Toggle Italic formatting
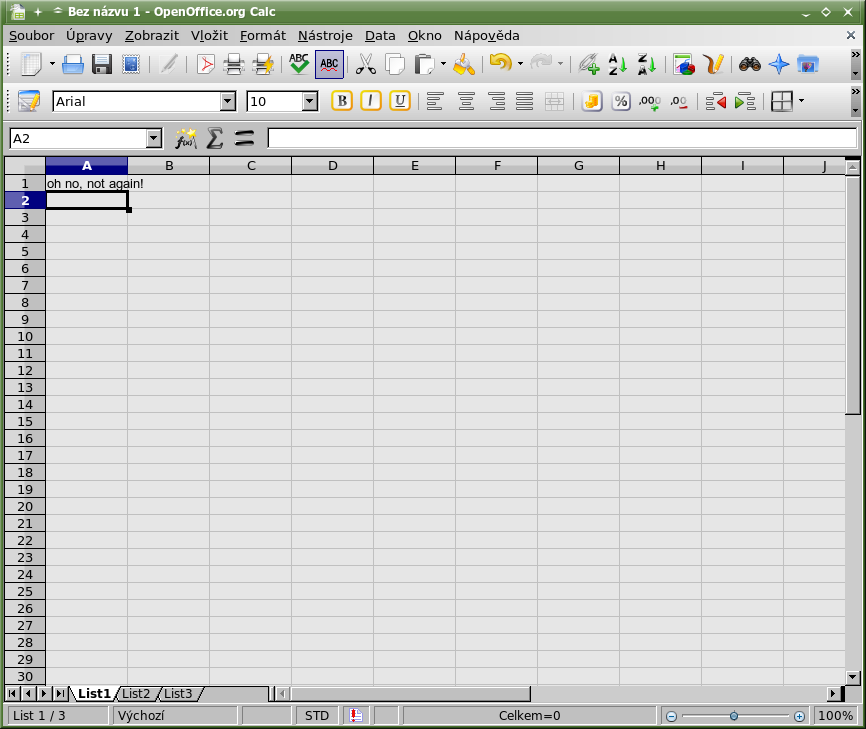The width and height of the screenshot is (866, 729). tap(371, 101)
